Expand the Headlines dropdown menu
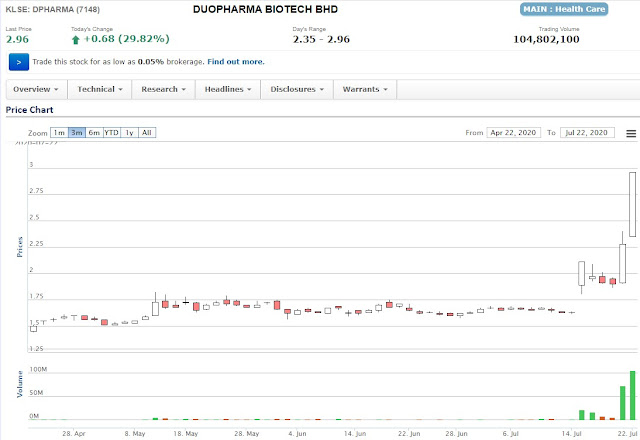The height and width of the screenshot is (440, 640). pyautogui.click(x=228, y=89)
